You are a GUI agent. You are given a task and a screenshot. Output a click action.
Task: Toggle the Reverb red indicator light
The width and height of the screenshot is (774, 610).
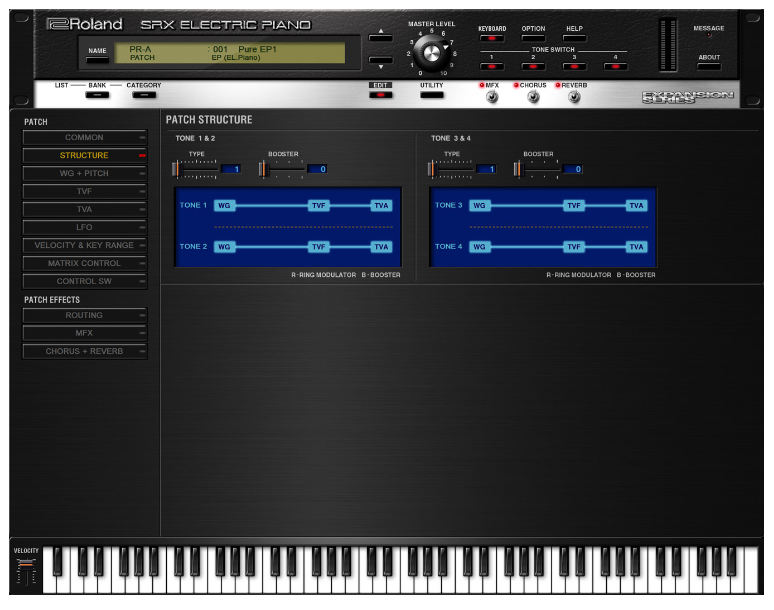click(x=558, y=85)
